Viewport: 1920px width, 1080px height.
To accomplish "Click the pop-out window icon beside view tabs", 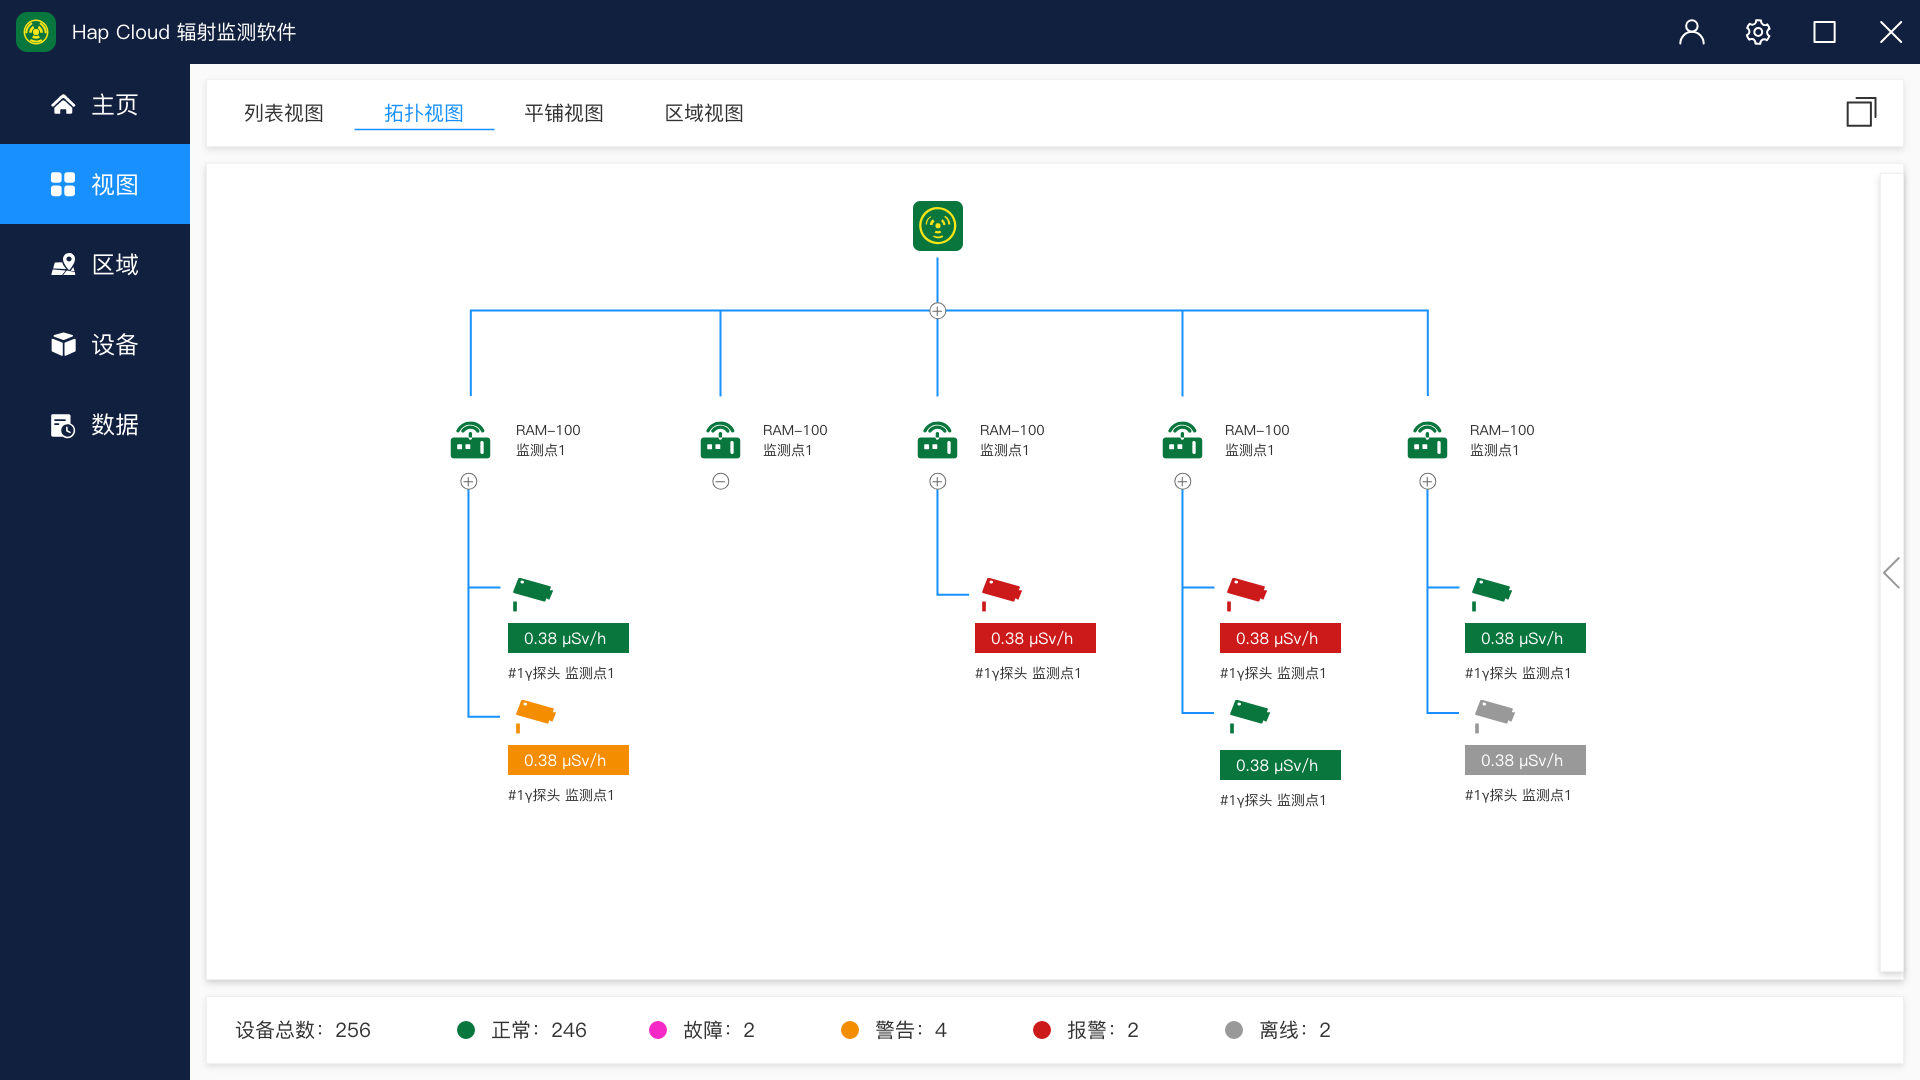I will pyautogui.click(x=1861, y=112).
